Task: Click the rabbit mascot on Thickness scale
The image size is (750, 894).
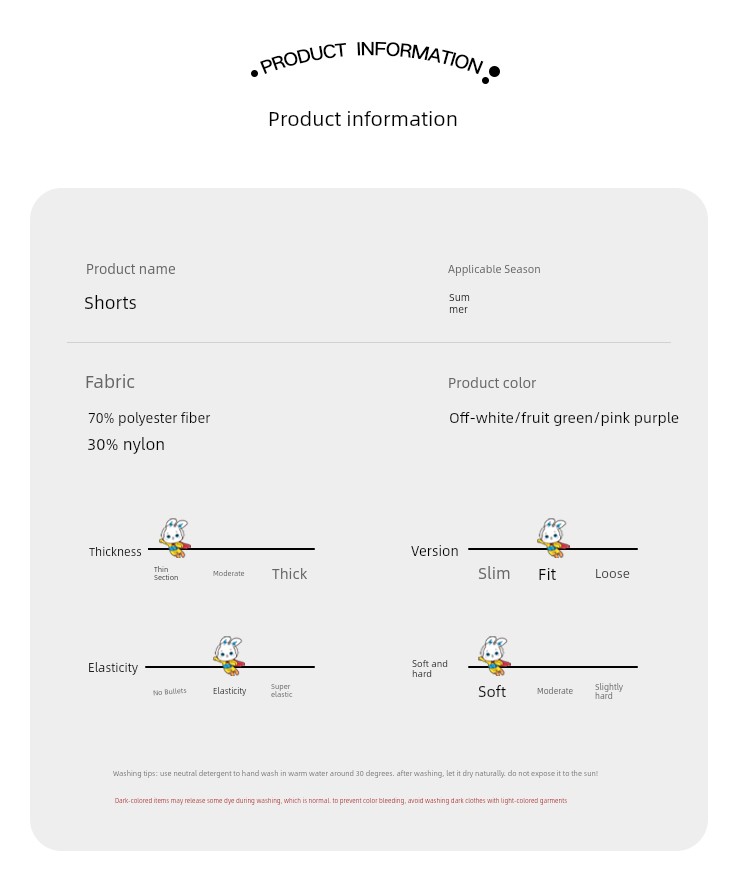Action: 174,538
